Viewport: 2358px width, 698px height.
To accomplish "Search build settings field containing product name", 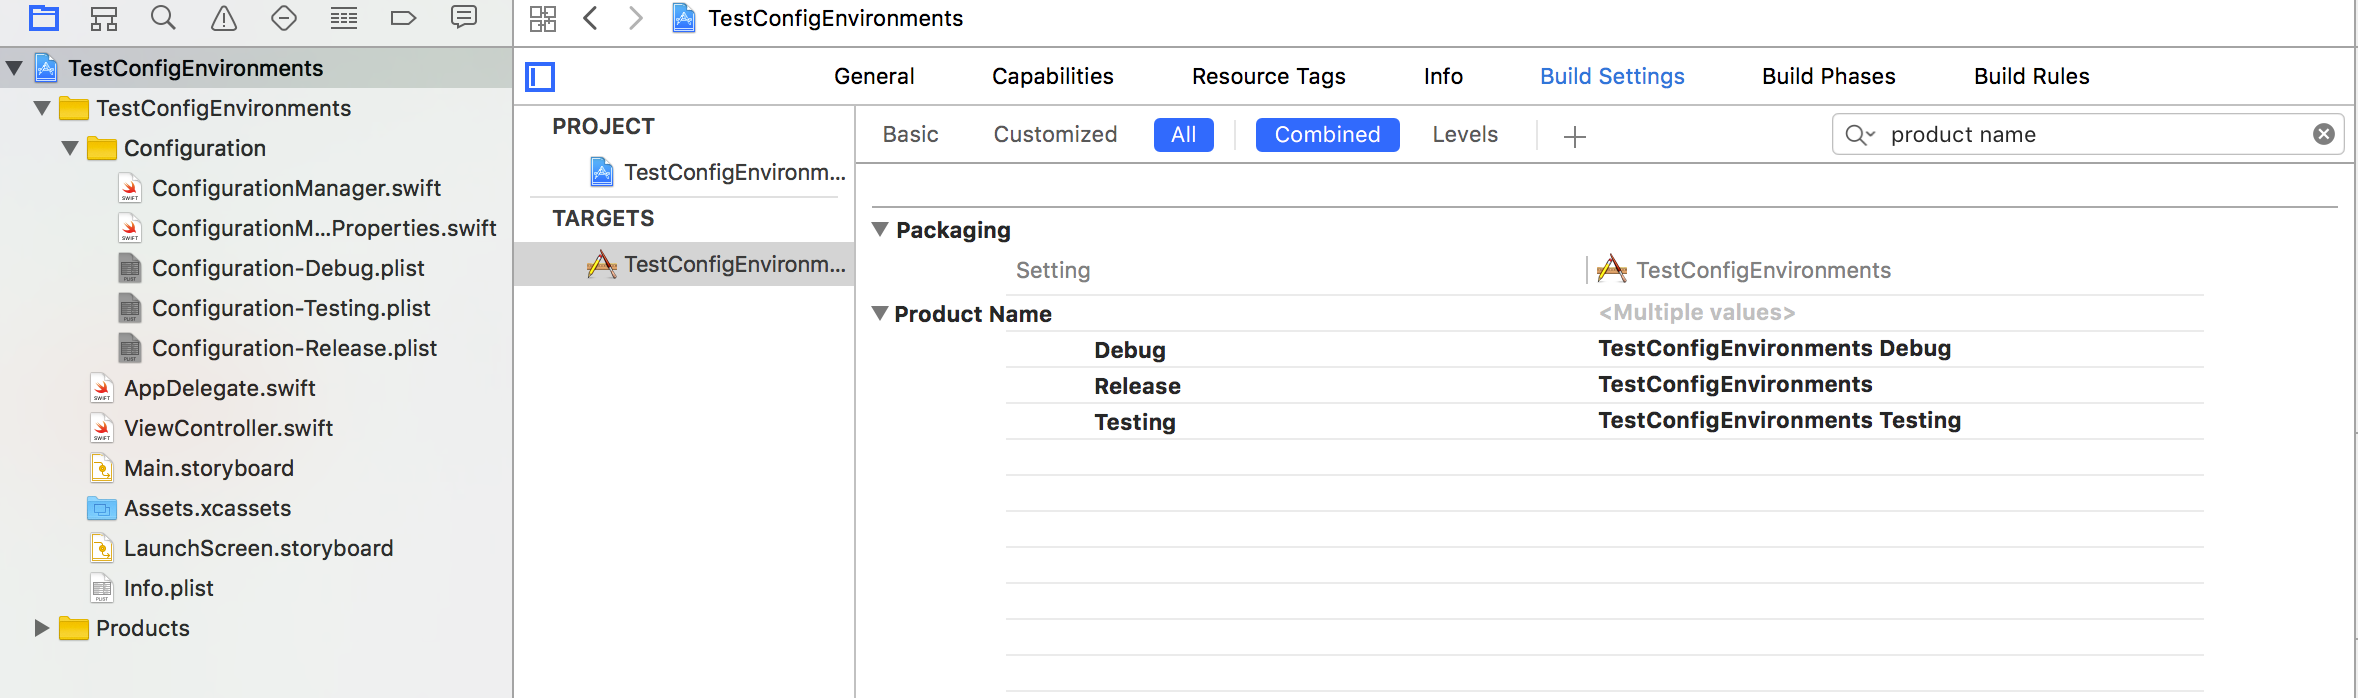I will (2088, 134).
